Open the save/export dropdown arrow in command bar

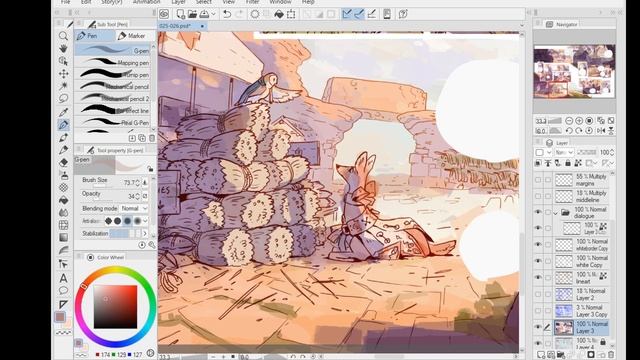tap(213, 14)
